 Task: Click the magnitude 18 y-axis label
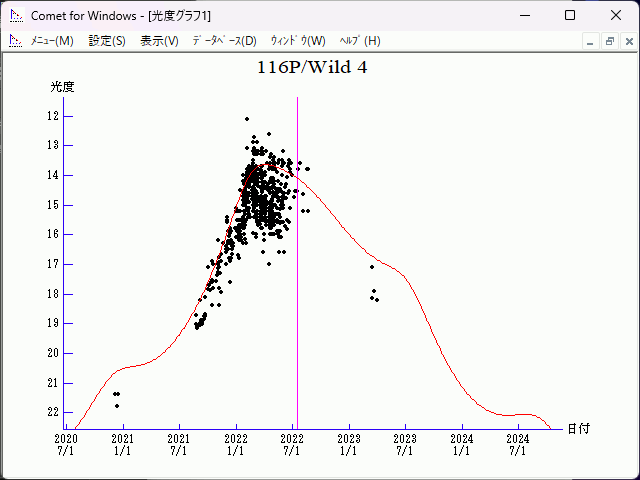[53, 294]
